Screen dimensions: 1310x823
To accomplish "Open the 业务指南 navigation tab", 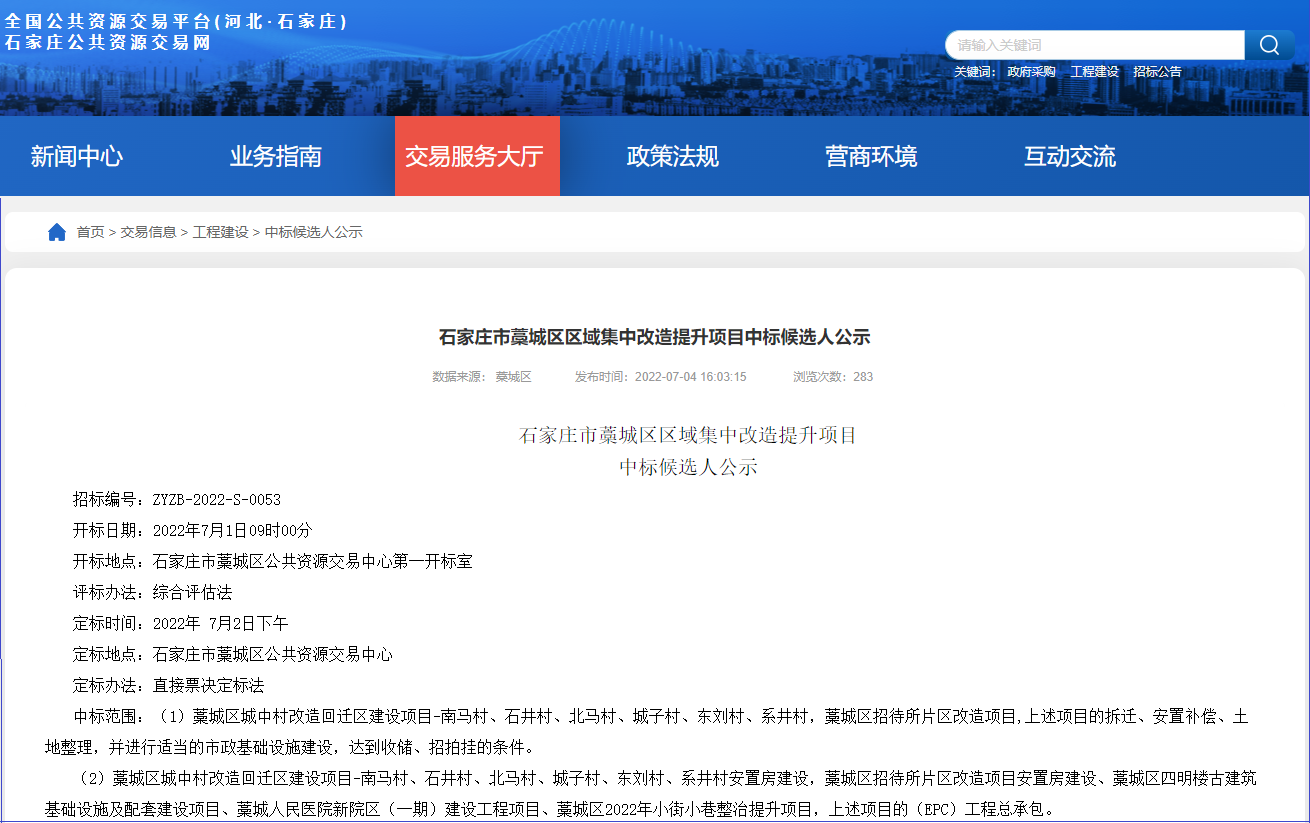I will coord(276,157).
